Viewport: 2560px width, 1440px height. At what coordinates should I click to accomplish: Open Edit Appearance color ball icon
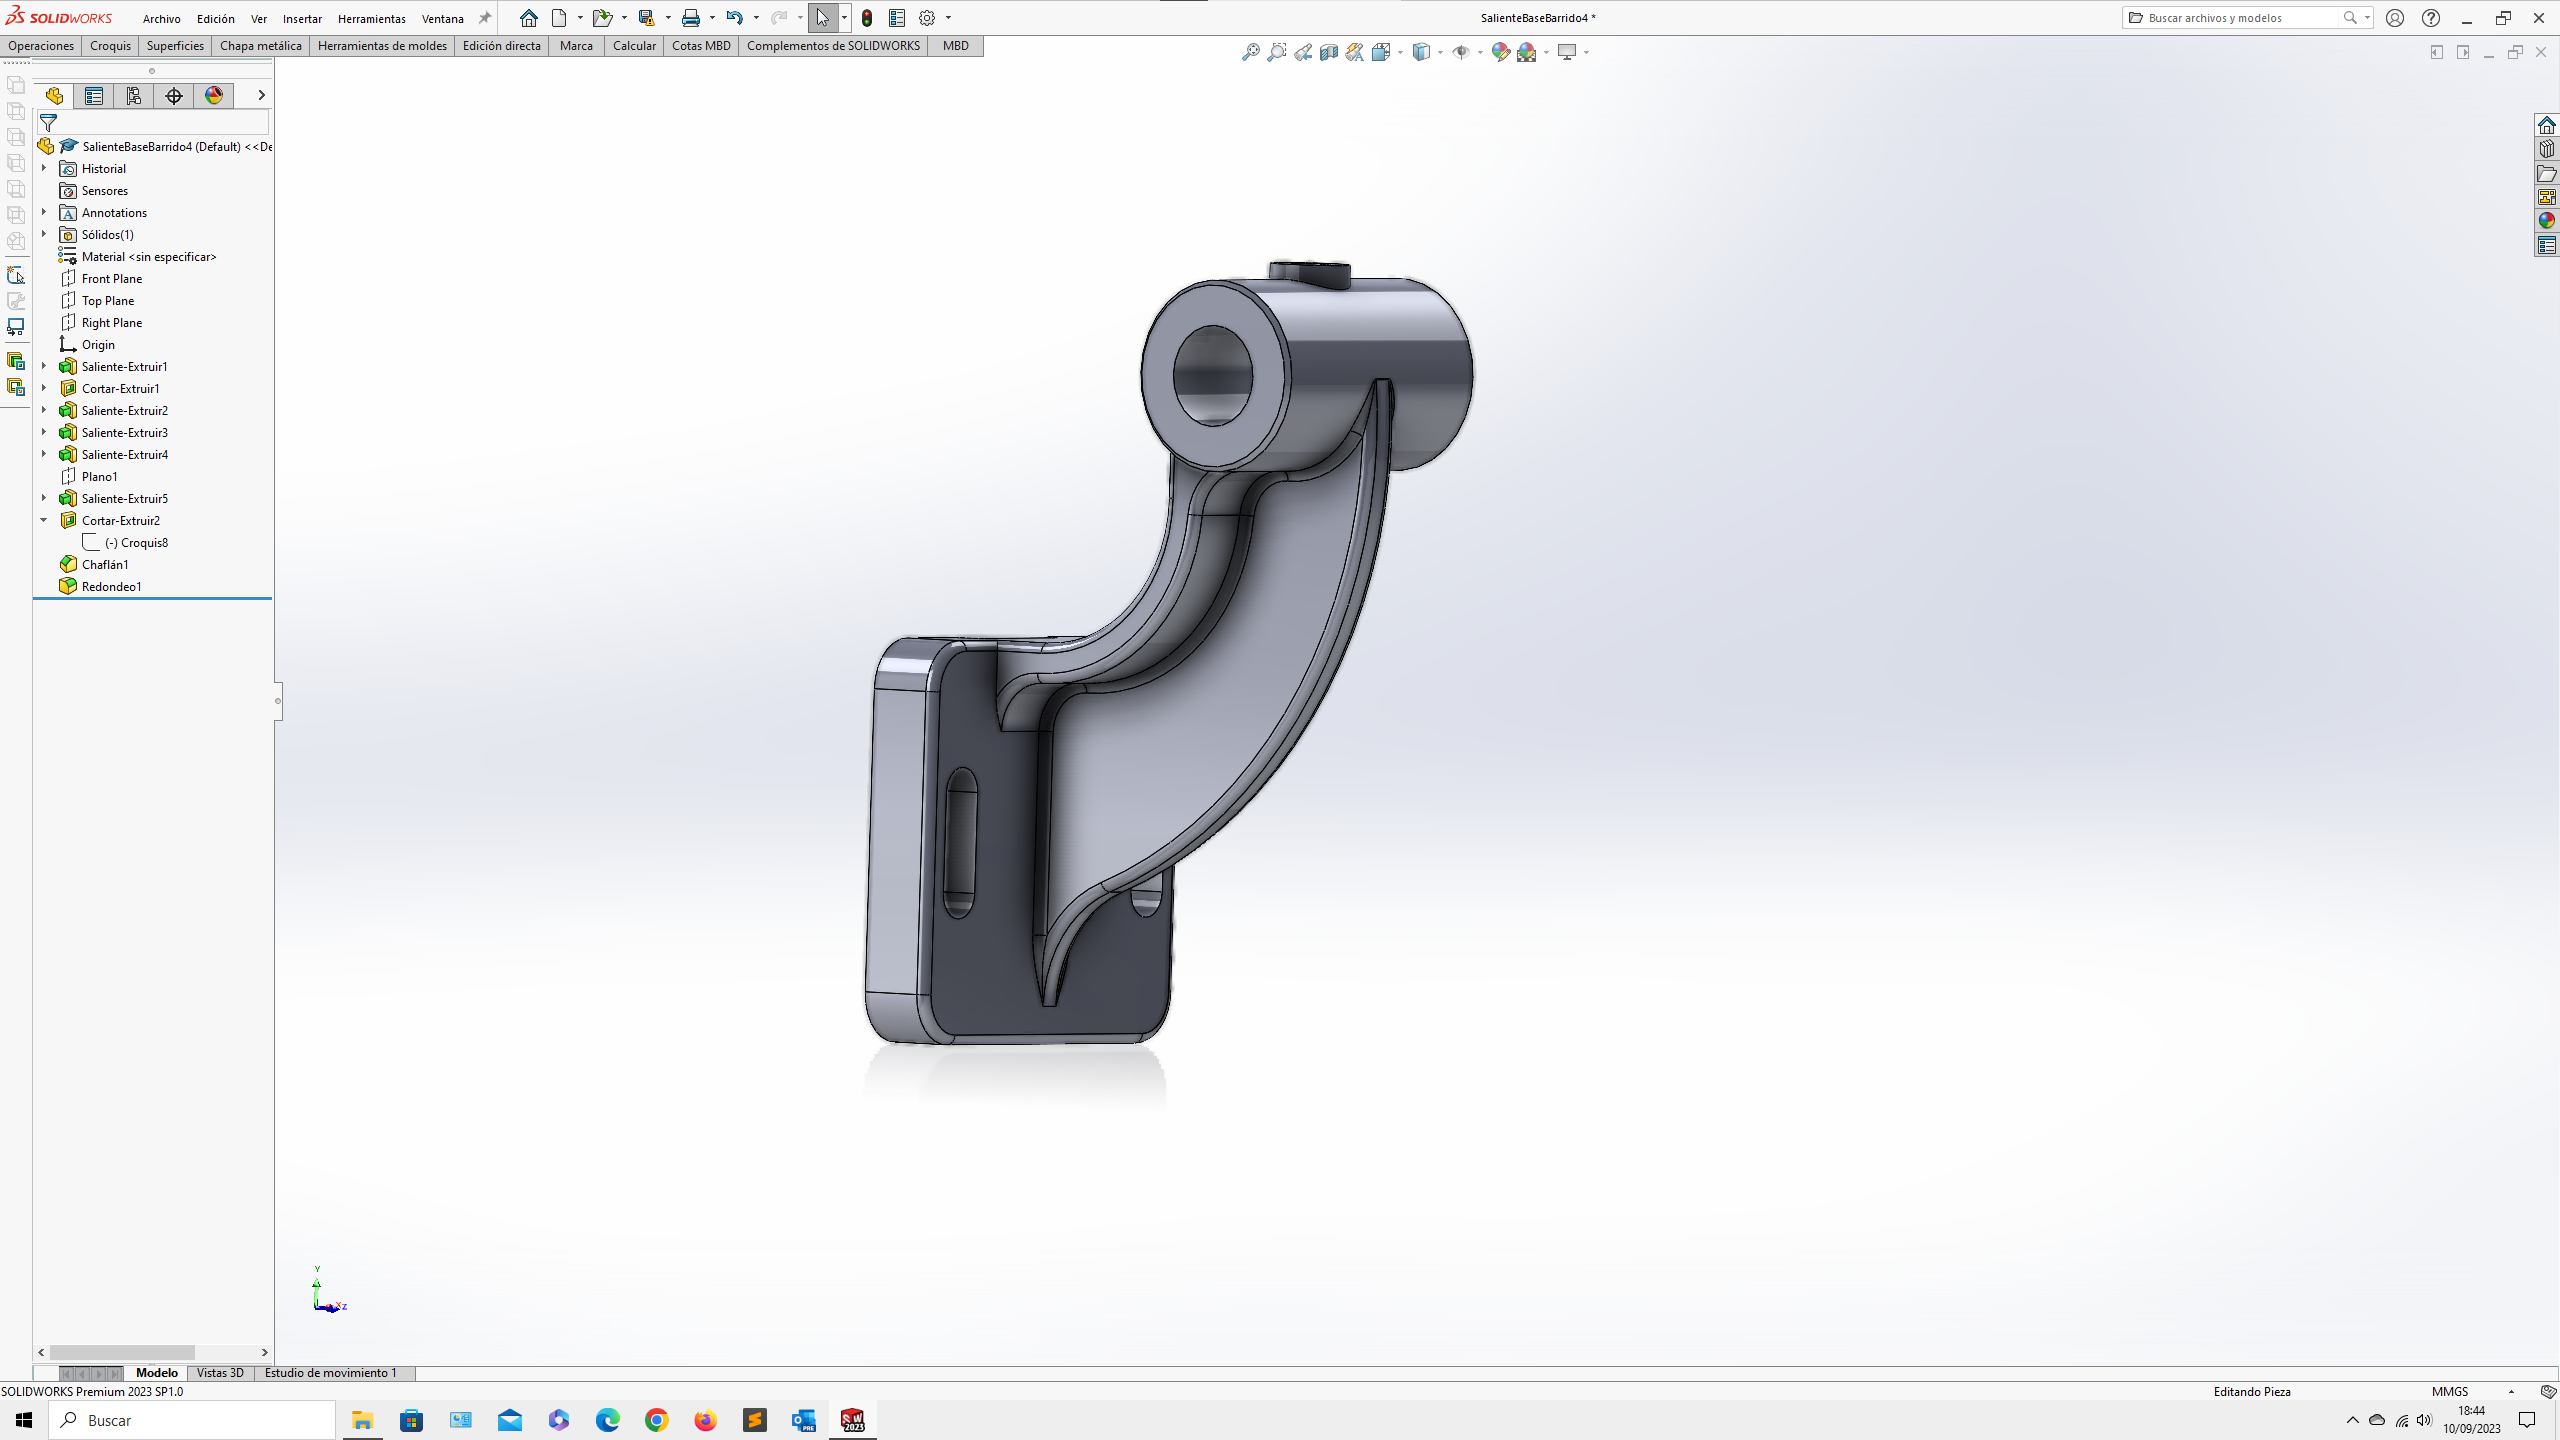click(x=1500, y=52)
